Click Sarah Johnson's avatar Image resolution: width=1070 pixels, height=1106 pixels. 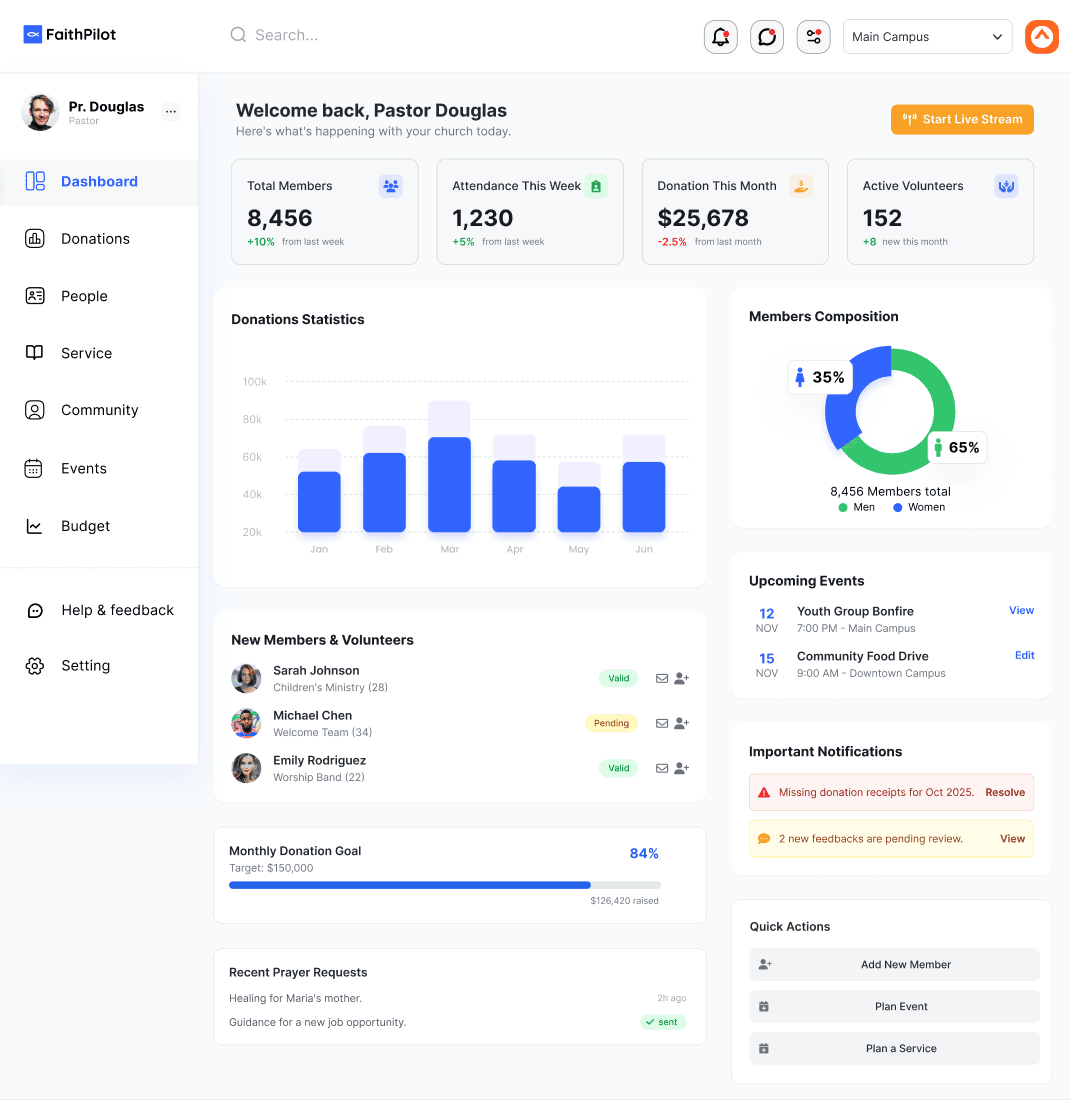point(246,679)
